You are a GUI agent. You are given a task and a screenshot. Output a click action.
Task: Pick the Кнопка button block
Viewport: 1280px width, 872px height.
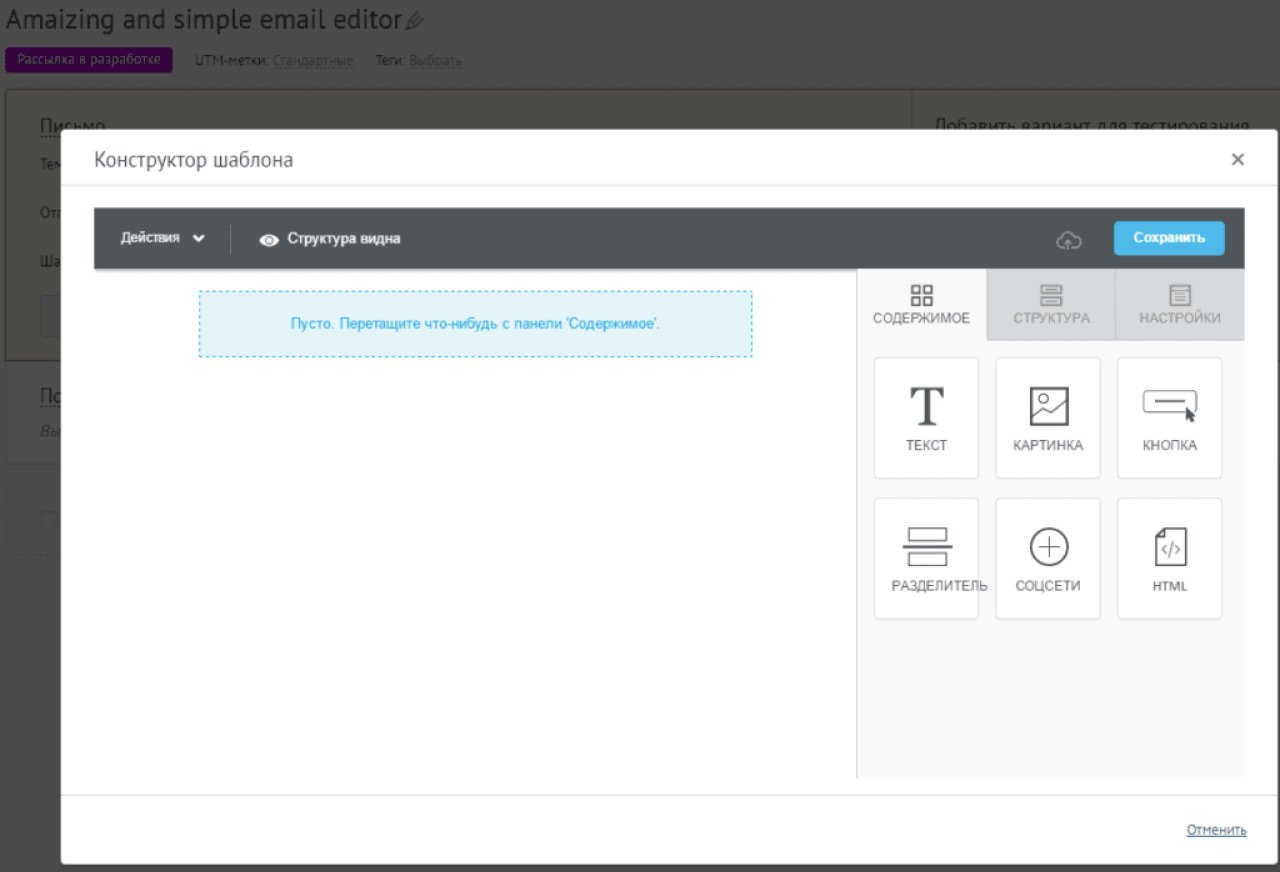pos(1169,418)
